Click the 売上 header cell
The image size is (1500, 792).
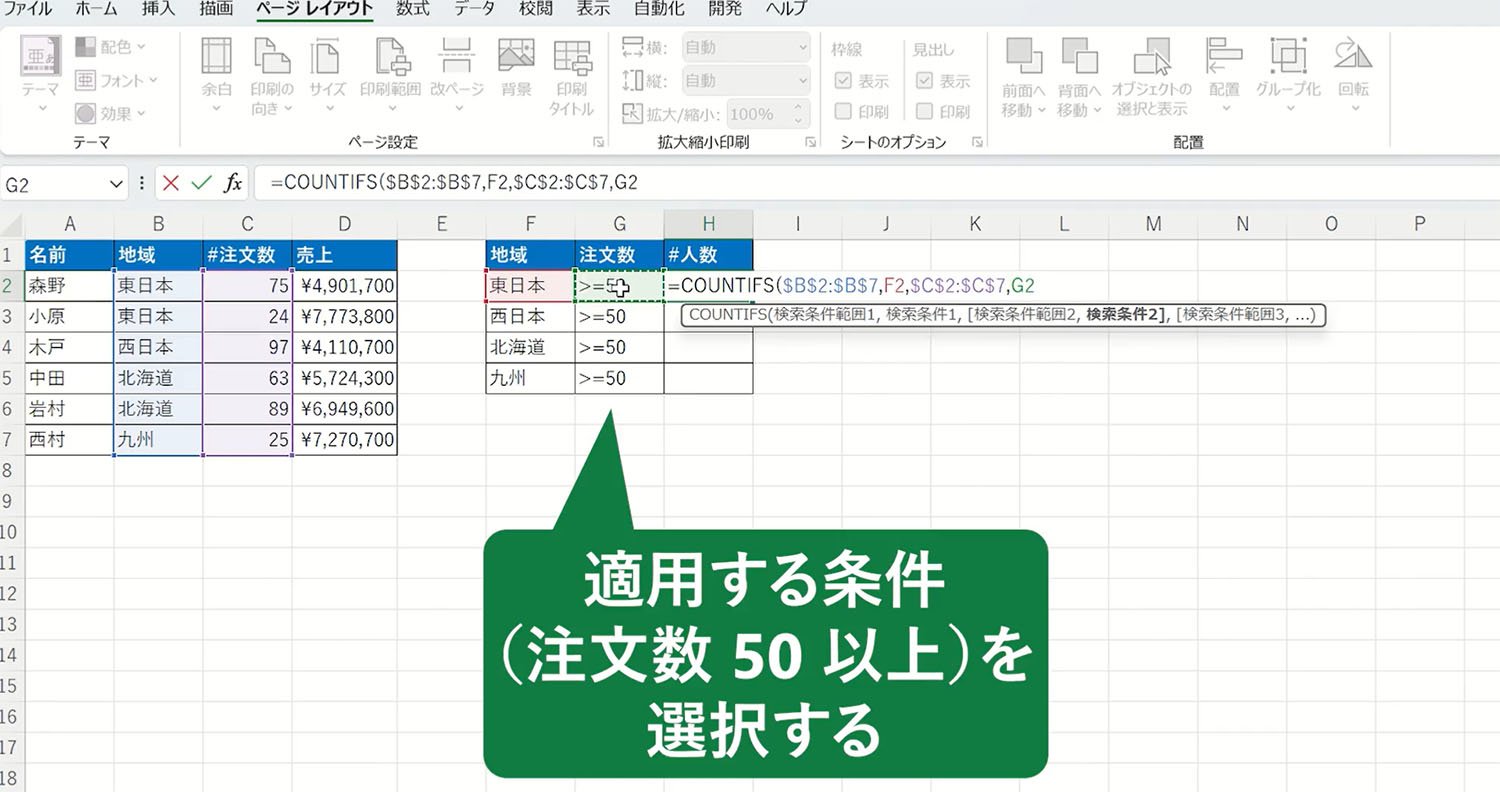(345, 254)
